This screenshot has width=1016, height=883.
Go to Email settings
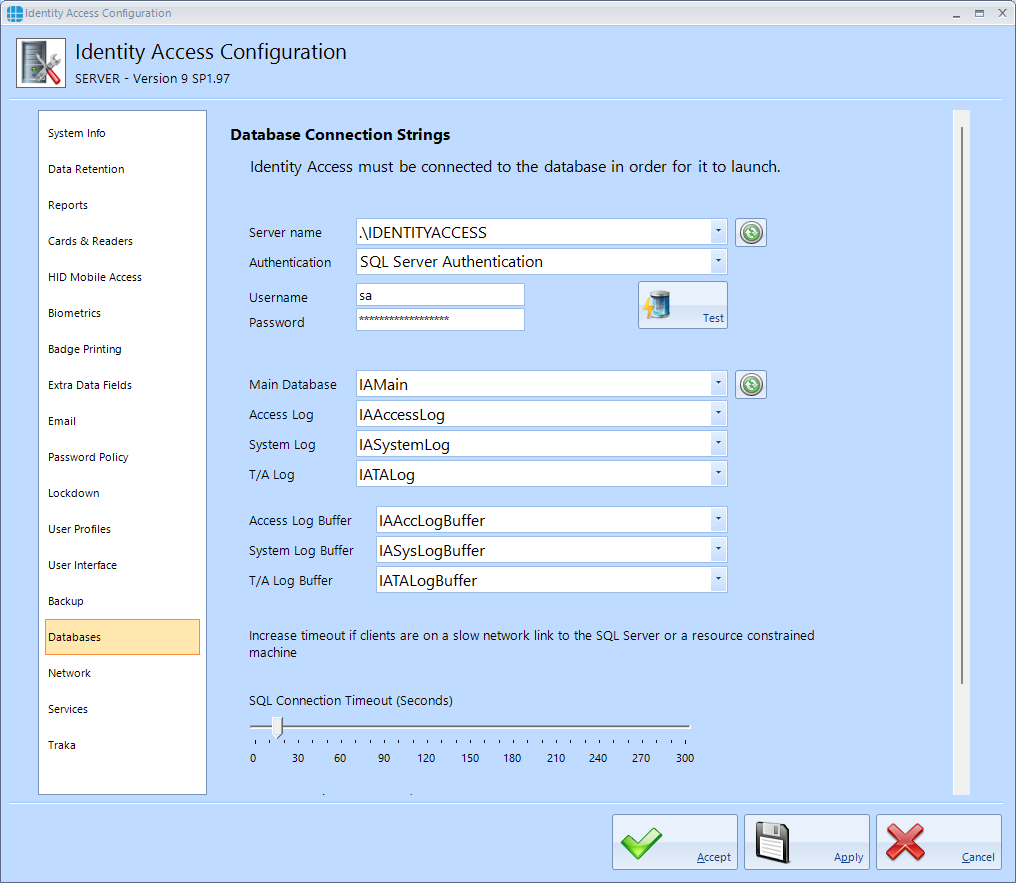[122, 421]
